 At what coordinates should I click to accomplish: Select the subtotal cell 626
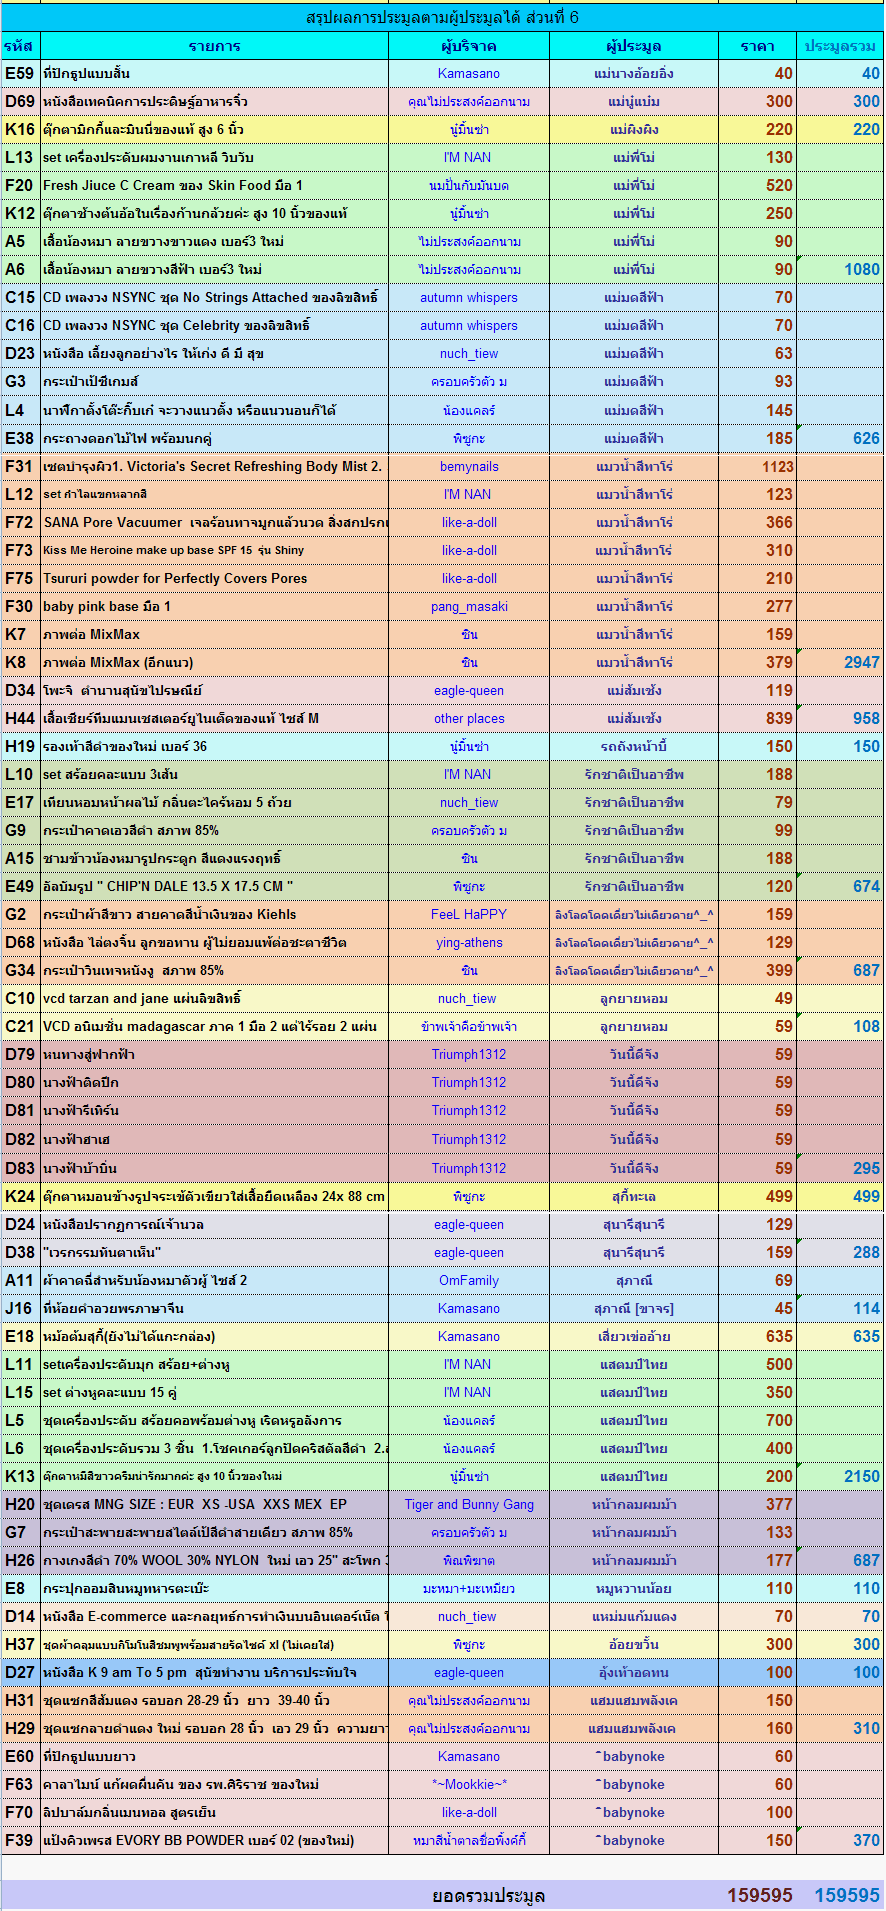[x=840, y=438]
